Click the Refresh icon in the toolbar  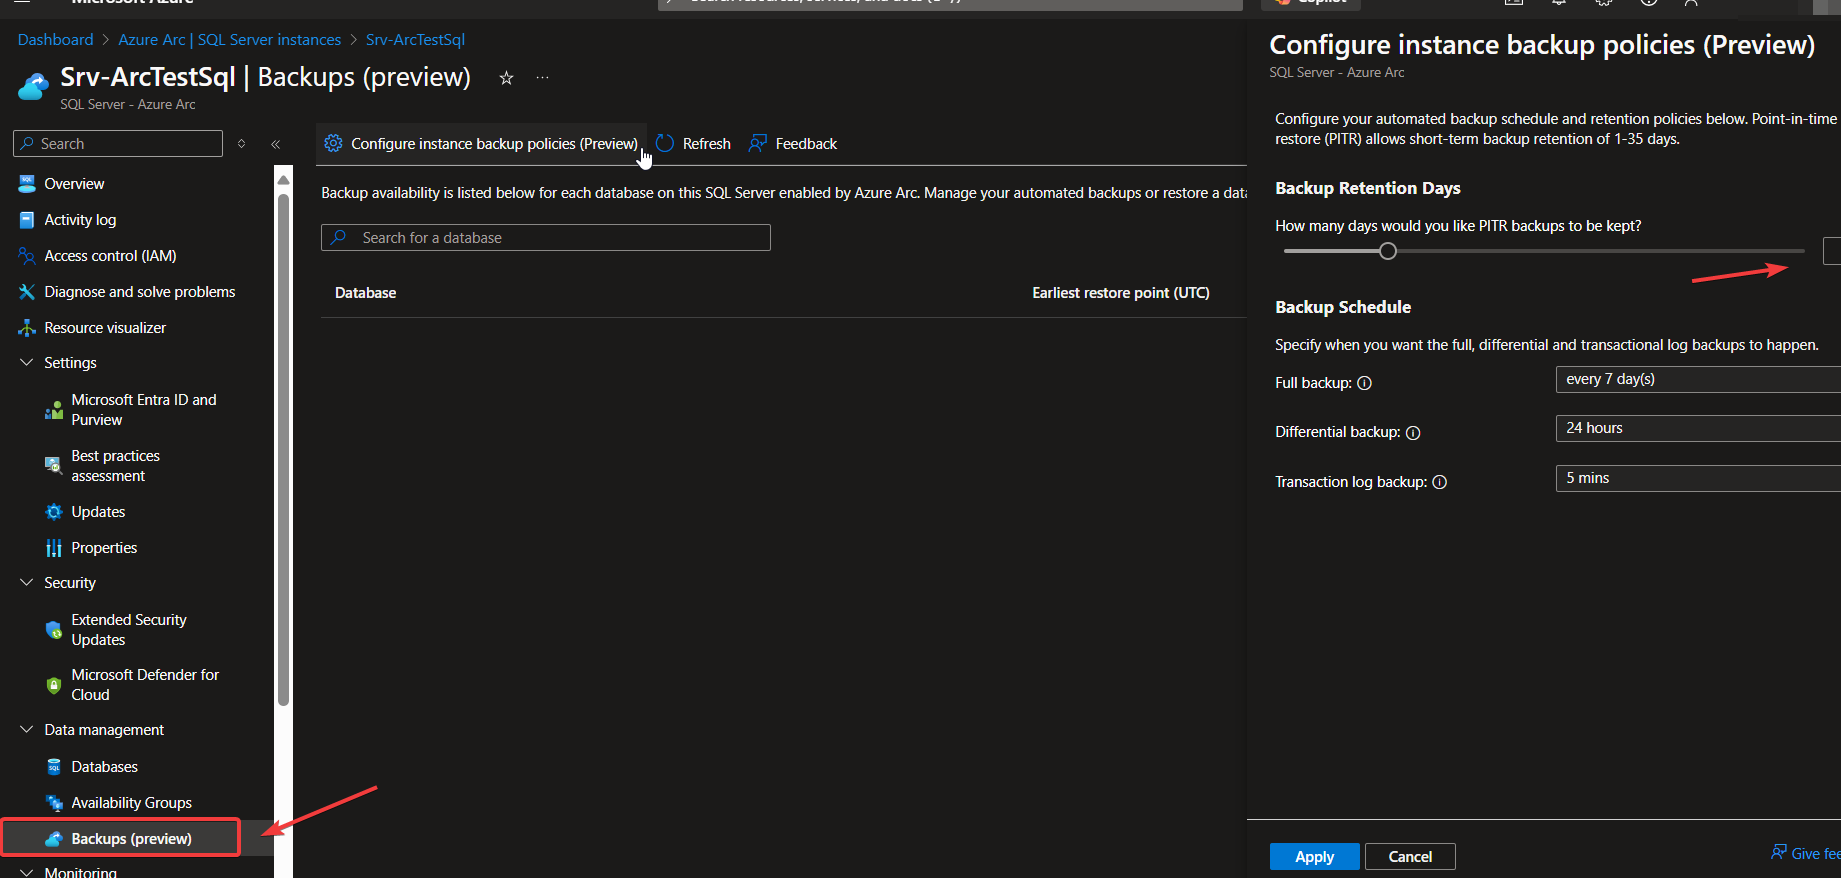(x=665, y=144)
